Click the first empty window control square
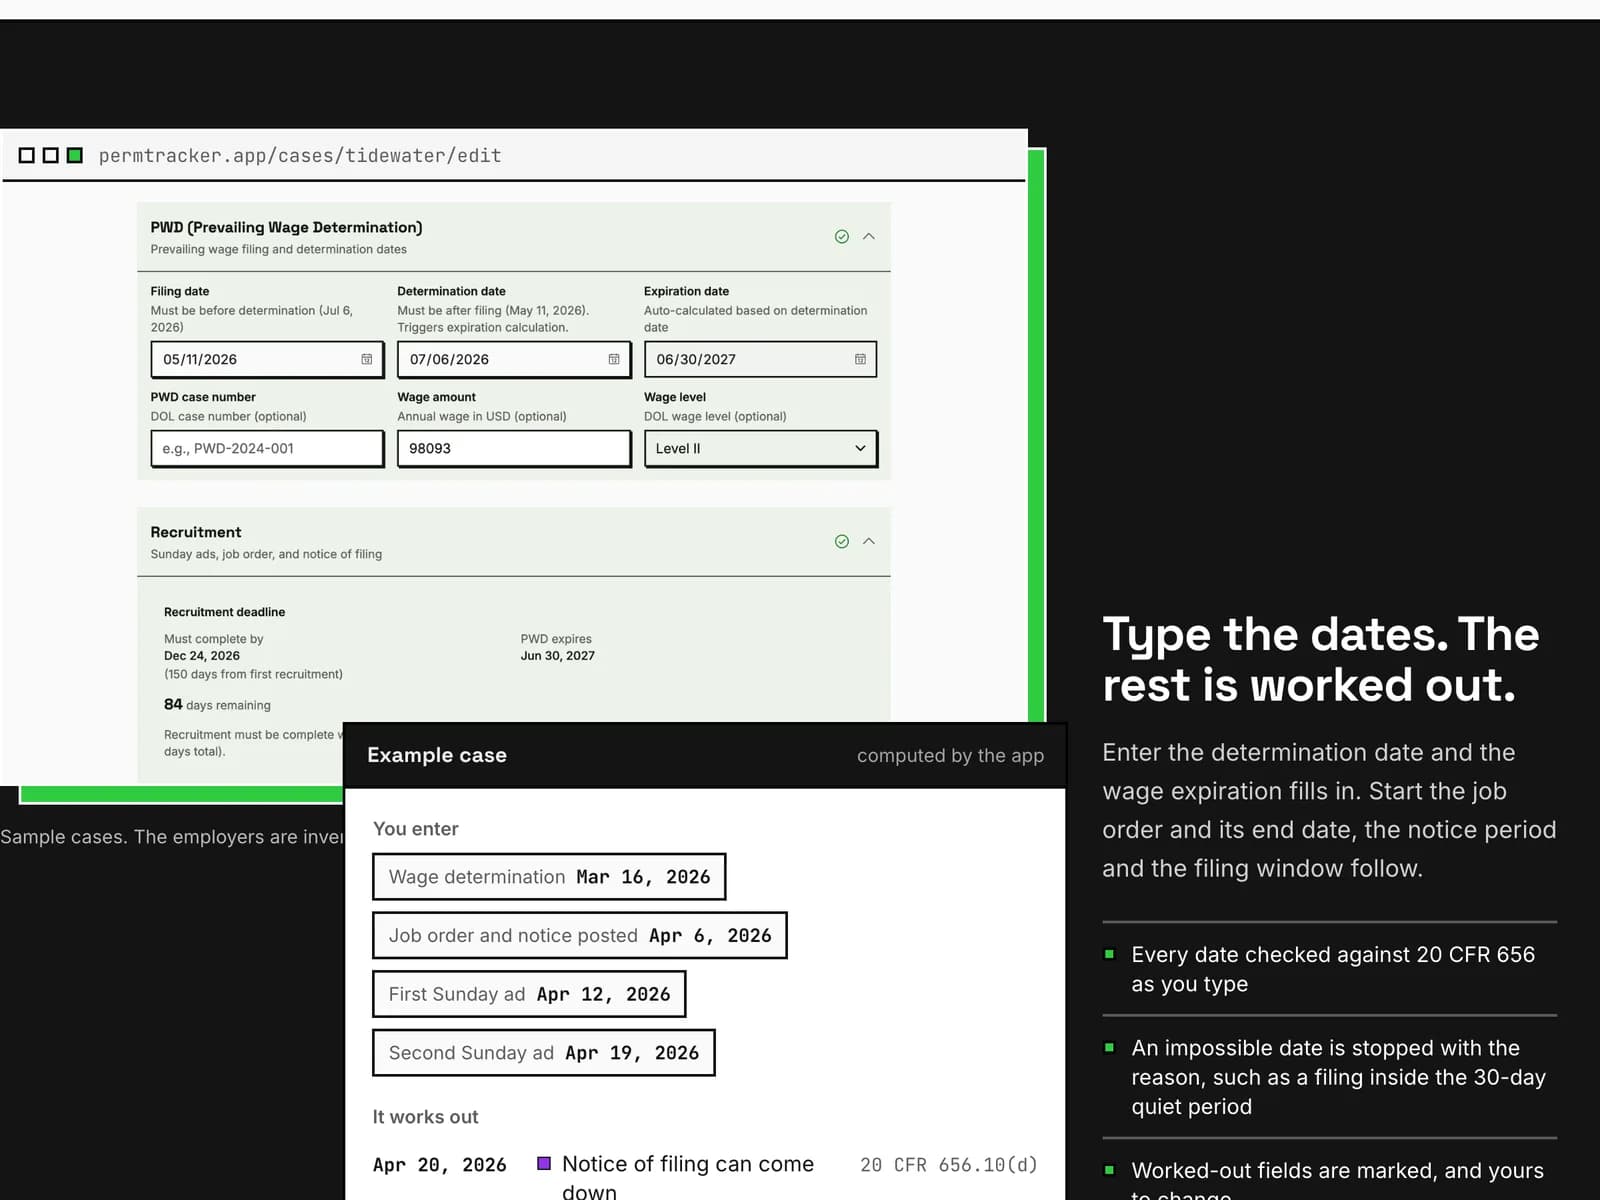Screen dimensions: 1600x1200 pos(27,155)
